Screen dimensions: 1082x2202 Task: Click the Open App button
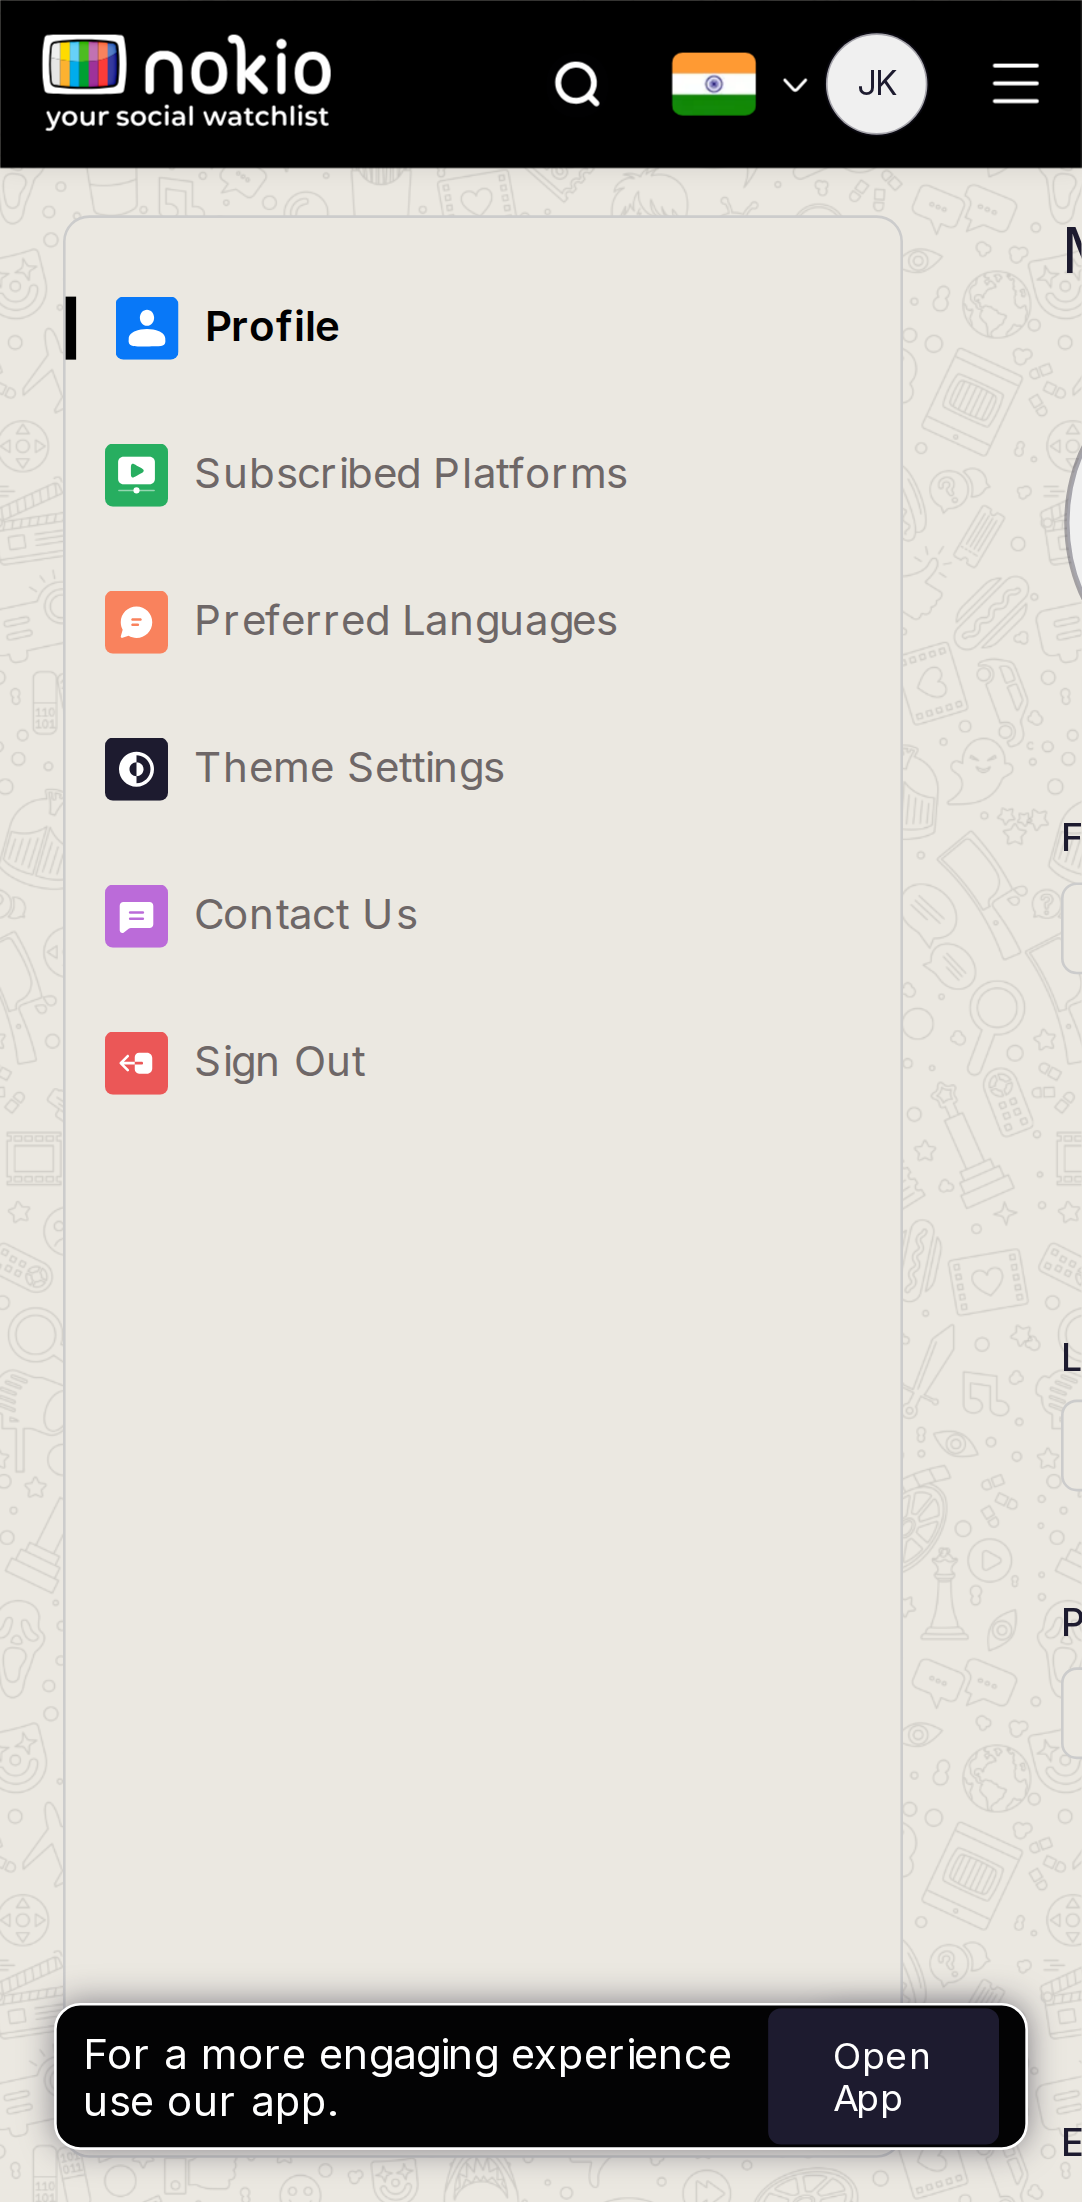[883, 2077]
